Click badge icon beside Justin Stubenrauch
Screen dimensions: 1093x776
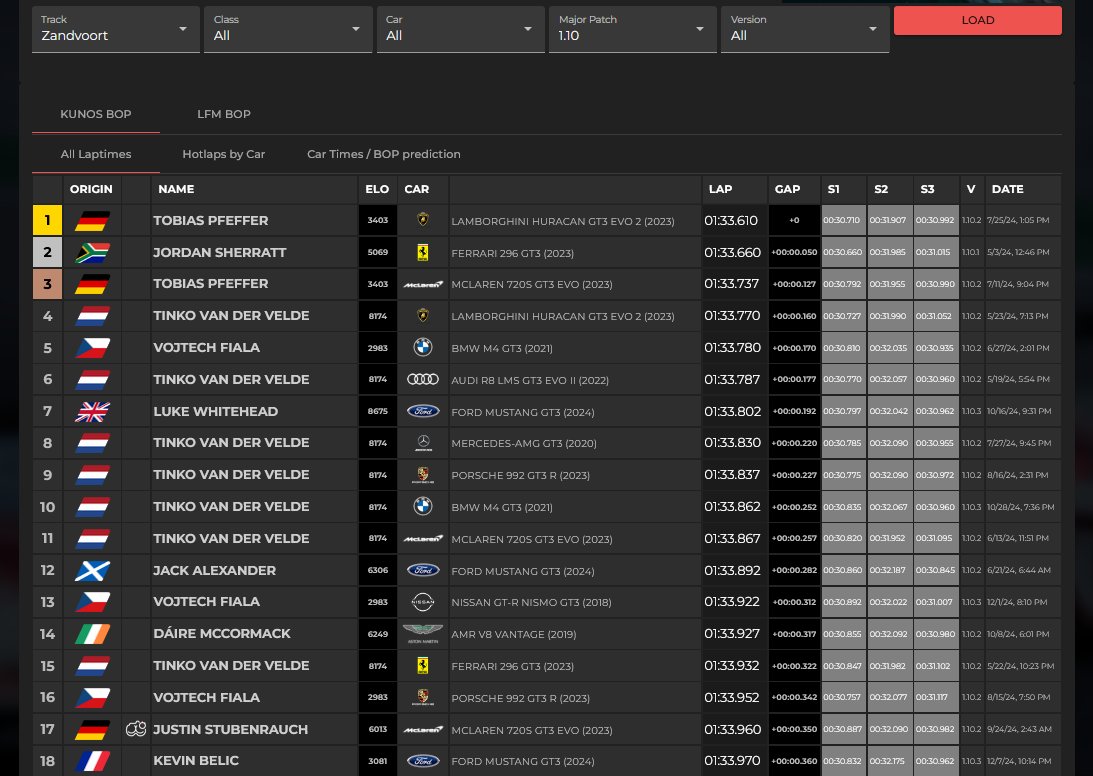(136, 729)
